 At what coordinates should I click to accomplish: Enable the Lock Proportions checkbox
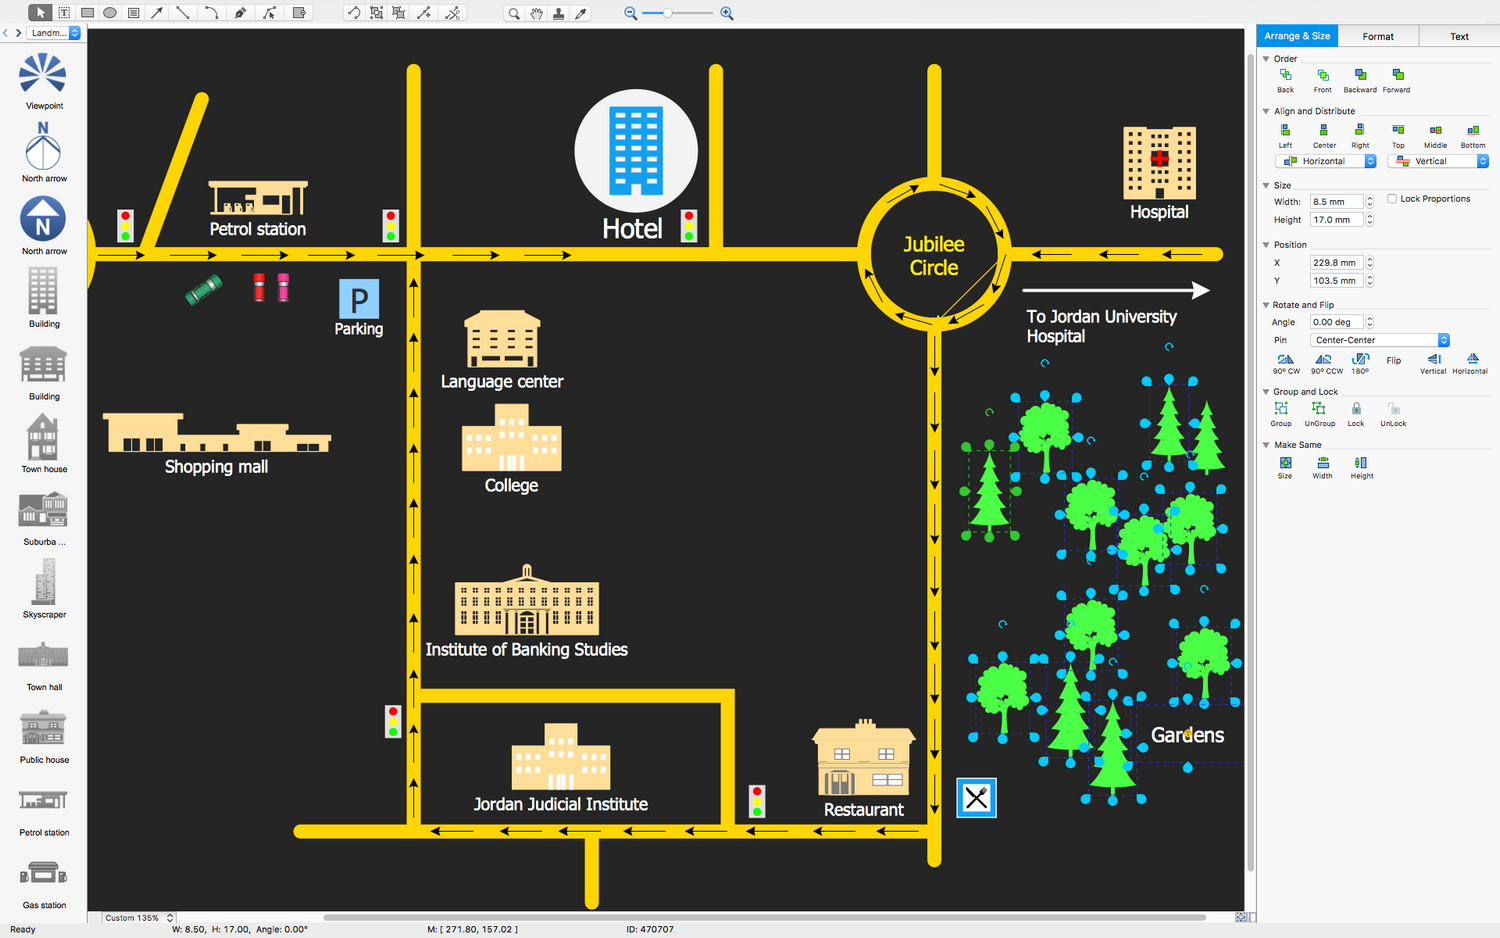point(1392,199)
